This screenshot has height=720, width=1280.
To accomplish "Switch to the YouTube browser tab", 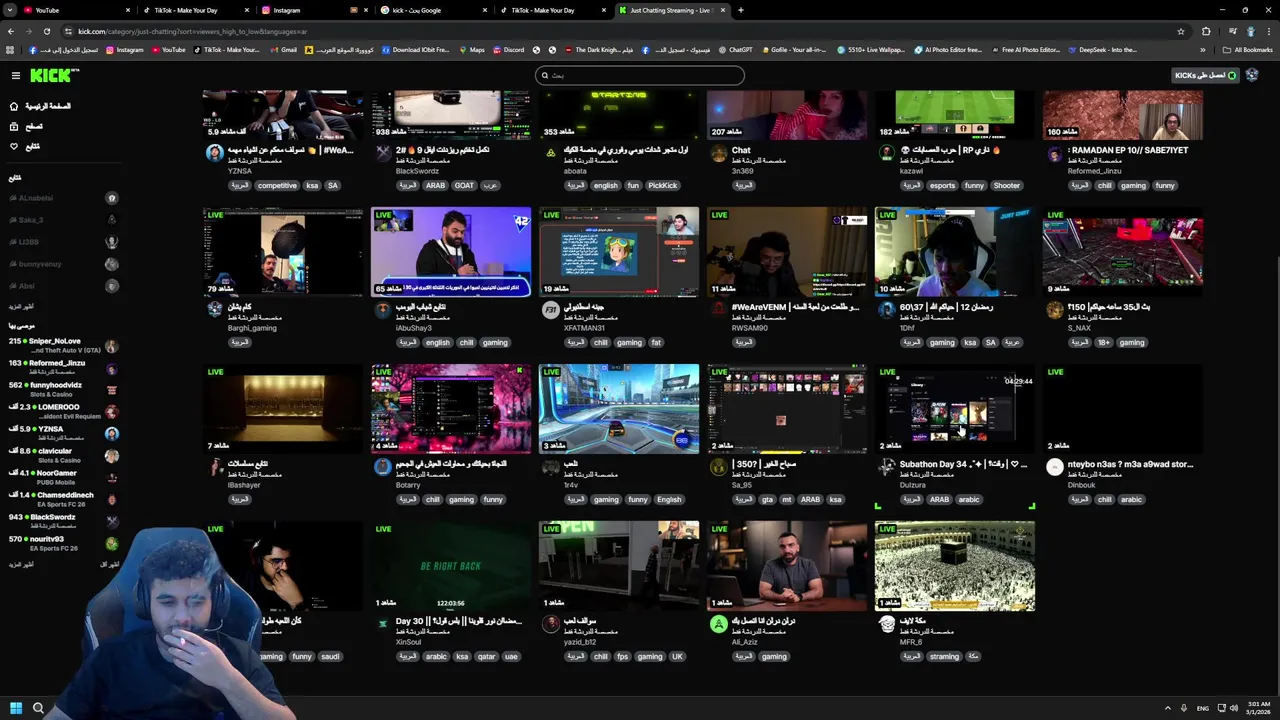I will pyautogui.click(x=78, y=10).
